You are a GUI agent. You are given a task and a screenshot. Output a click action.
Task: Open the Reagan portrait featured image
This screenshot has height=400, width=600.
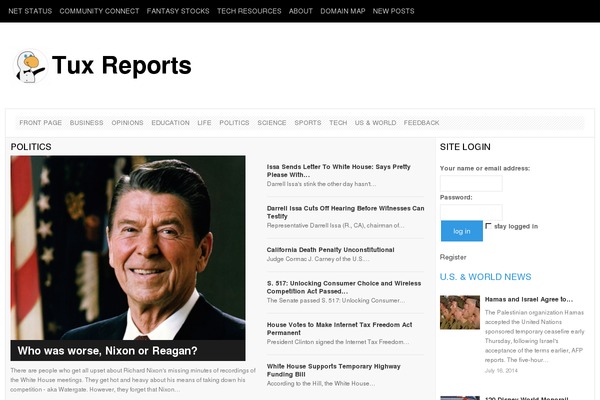click(x=128, y=248)
